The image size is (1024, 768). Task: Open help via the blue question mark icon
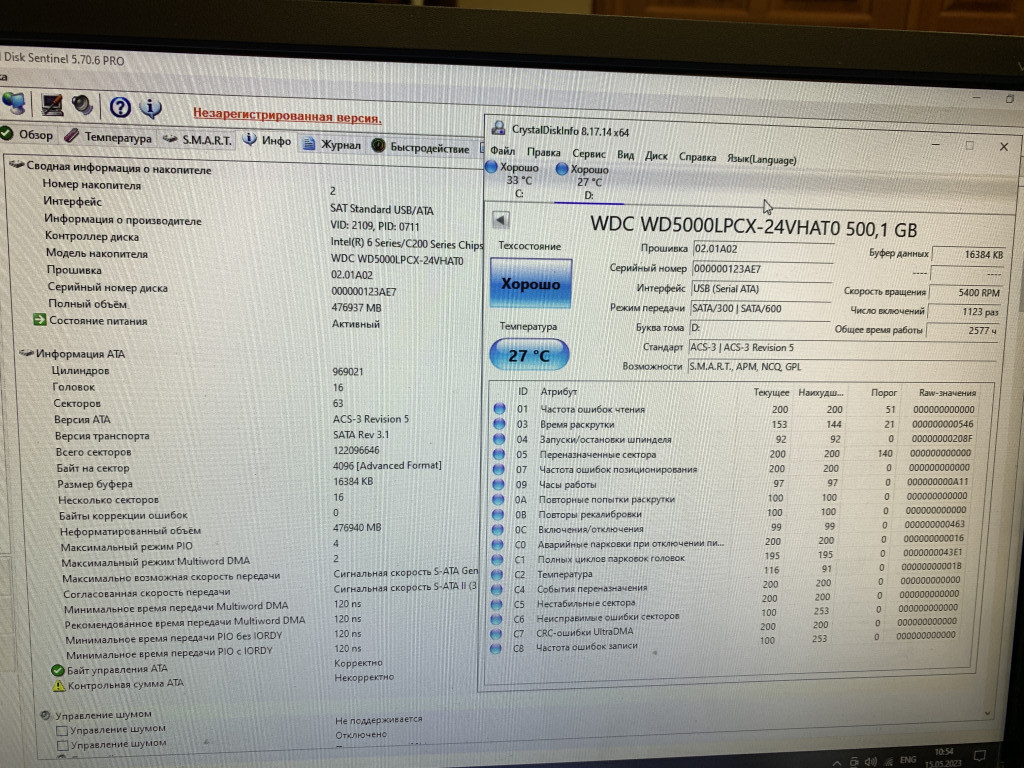[x=120, y=106]
